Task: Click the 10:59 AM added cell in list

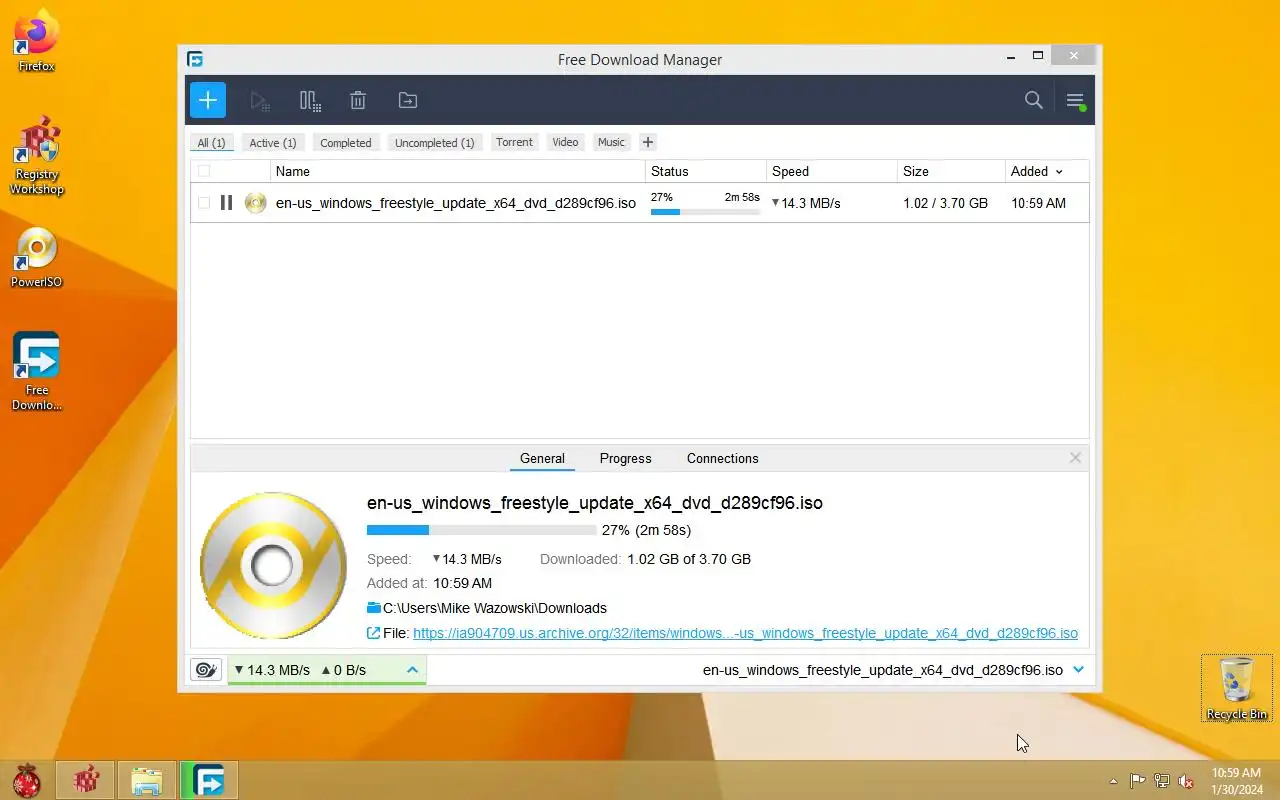Action: tap(1038, 203)
